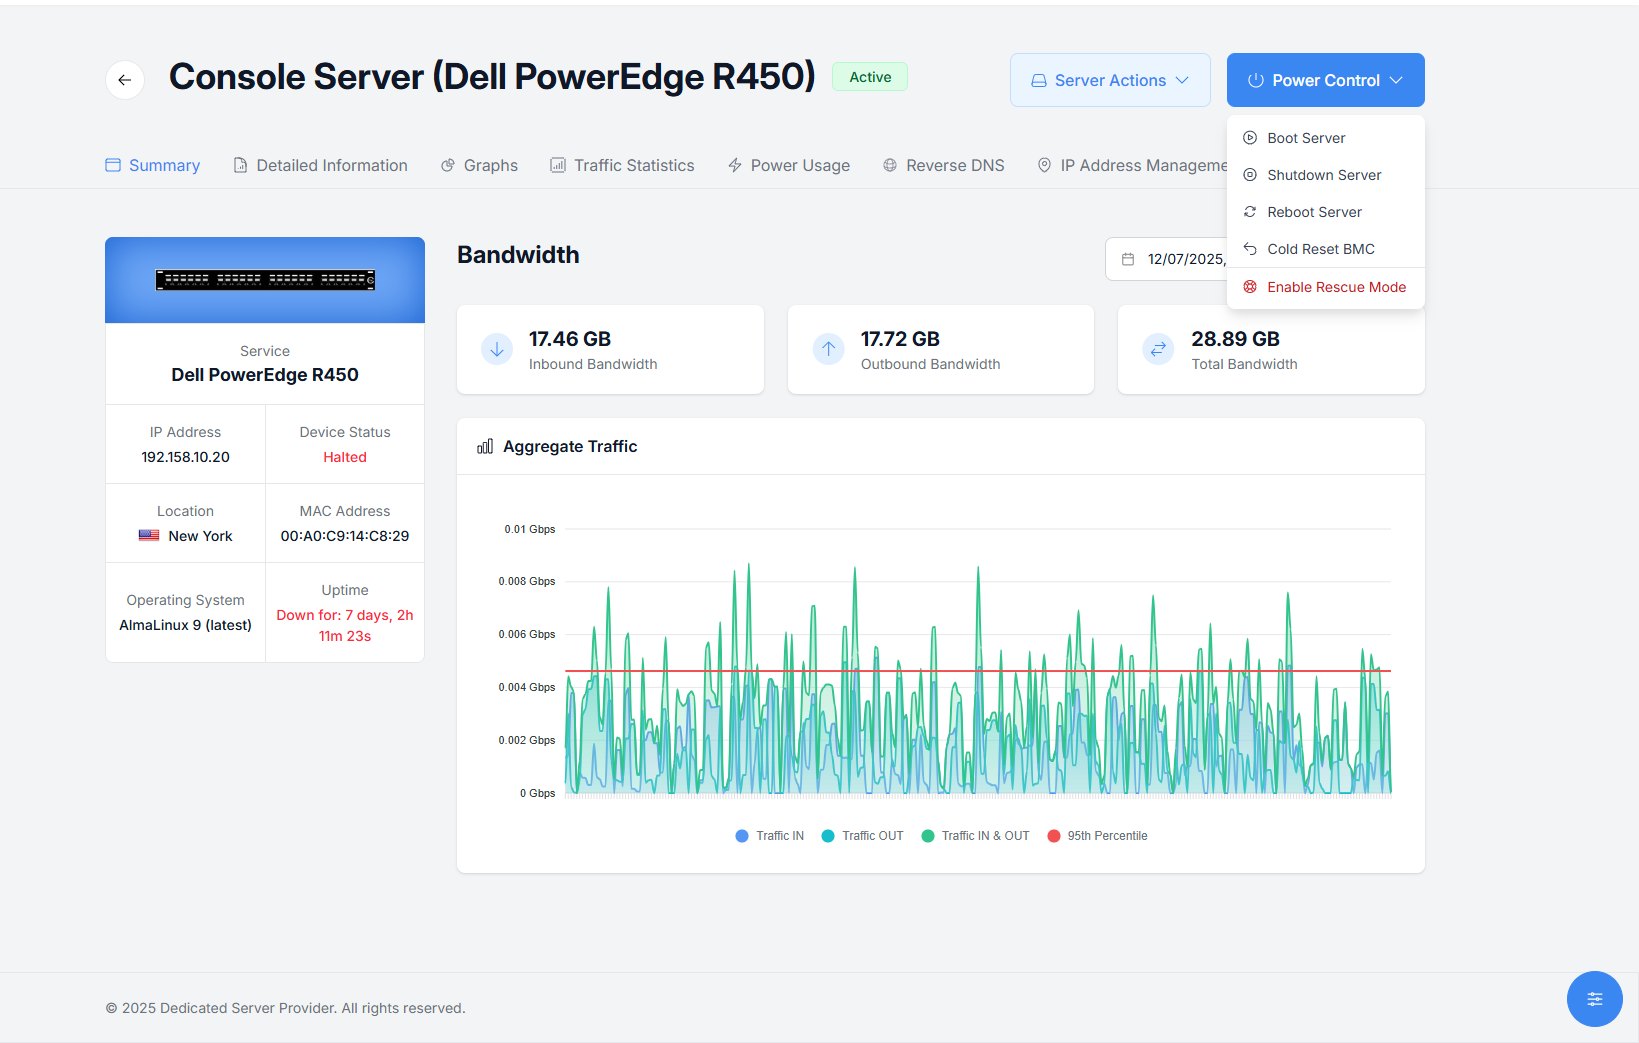Choose Cold Reset BMC option
The width and height of the screenshot is (1639, 1043).
coord(1325,249)
